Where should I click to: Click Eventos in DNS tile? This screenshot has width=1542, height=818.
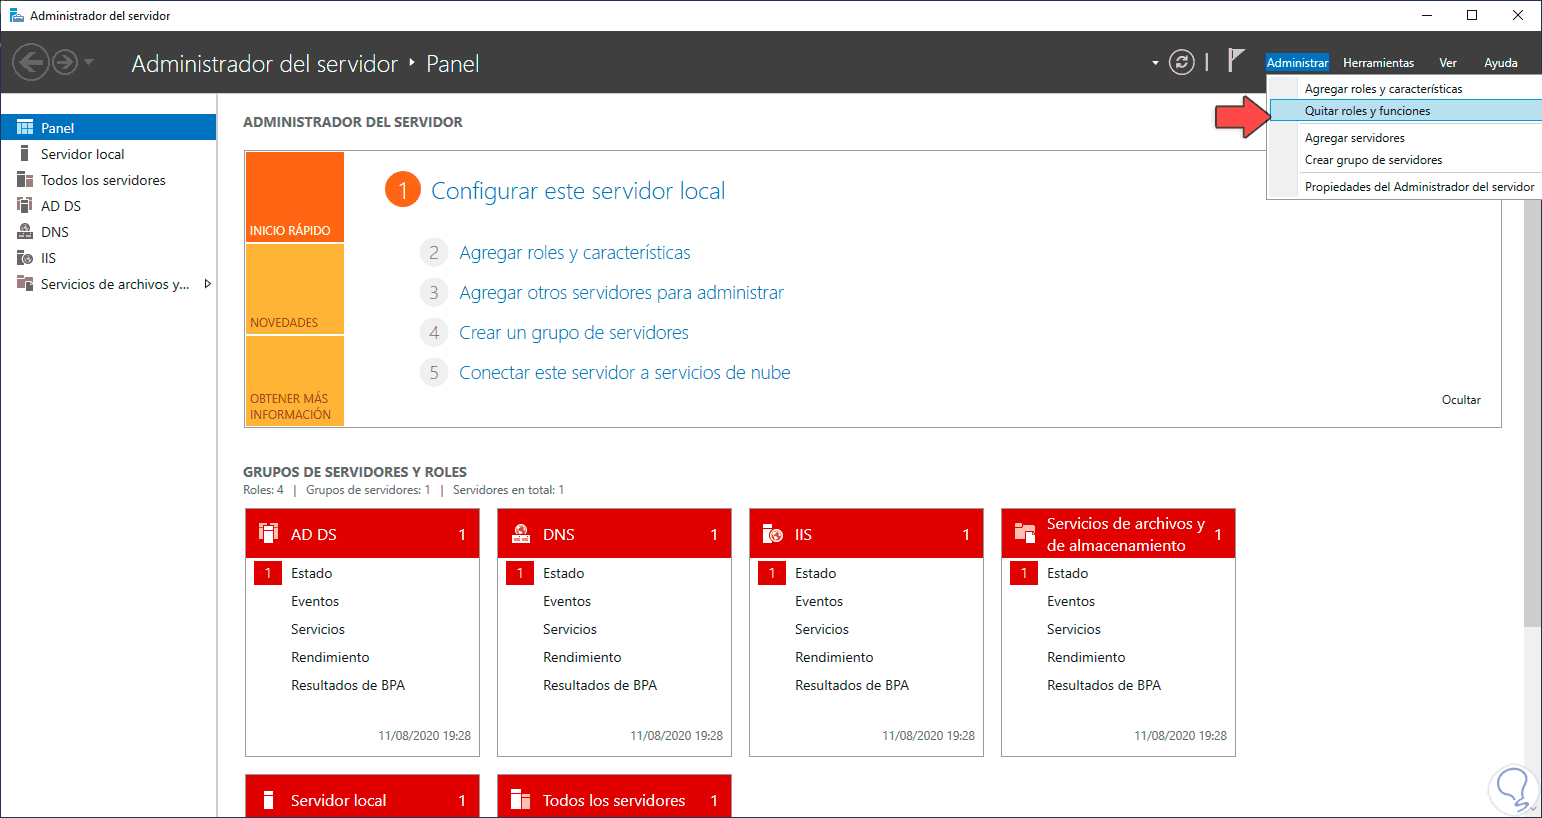point(567,601)
